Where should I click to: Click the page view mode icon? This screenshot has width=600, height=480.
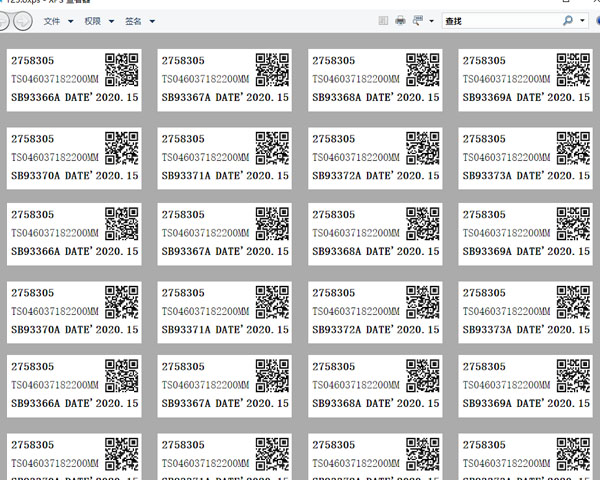point(417,20)
